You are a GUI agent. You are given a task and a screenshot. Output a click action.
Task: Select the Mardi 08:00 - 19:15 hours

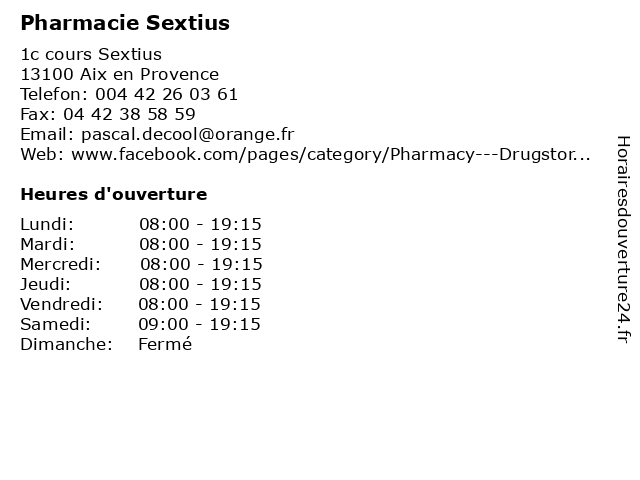tap(200, 244)
